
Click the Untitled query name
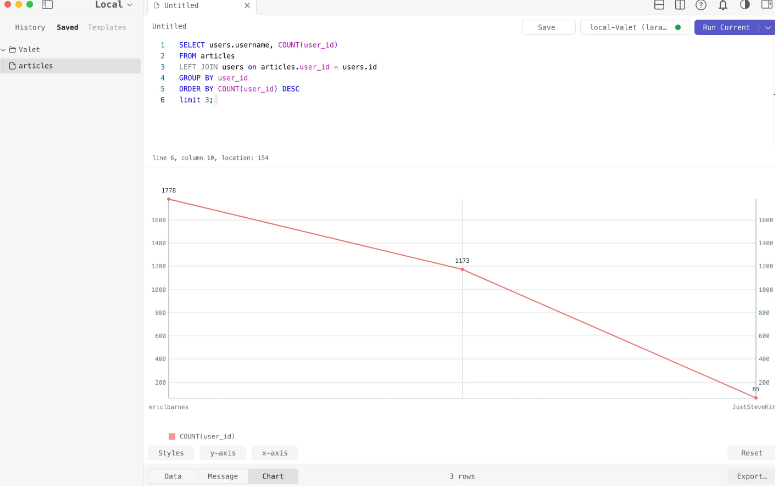click(x=170, y=26)
